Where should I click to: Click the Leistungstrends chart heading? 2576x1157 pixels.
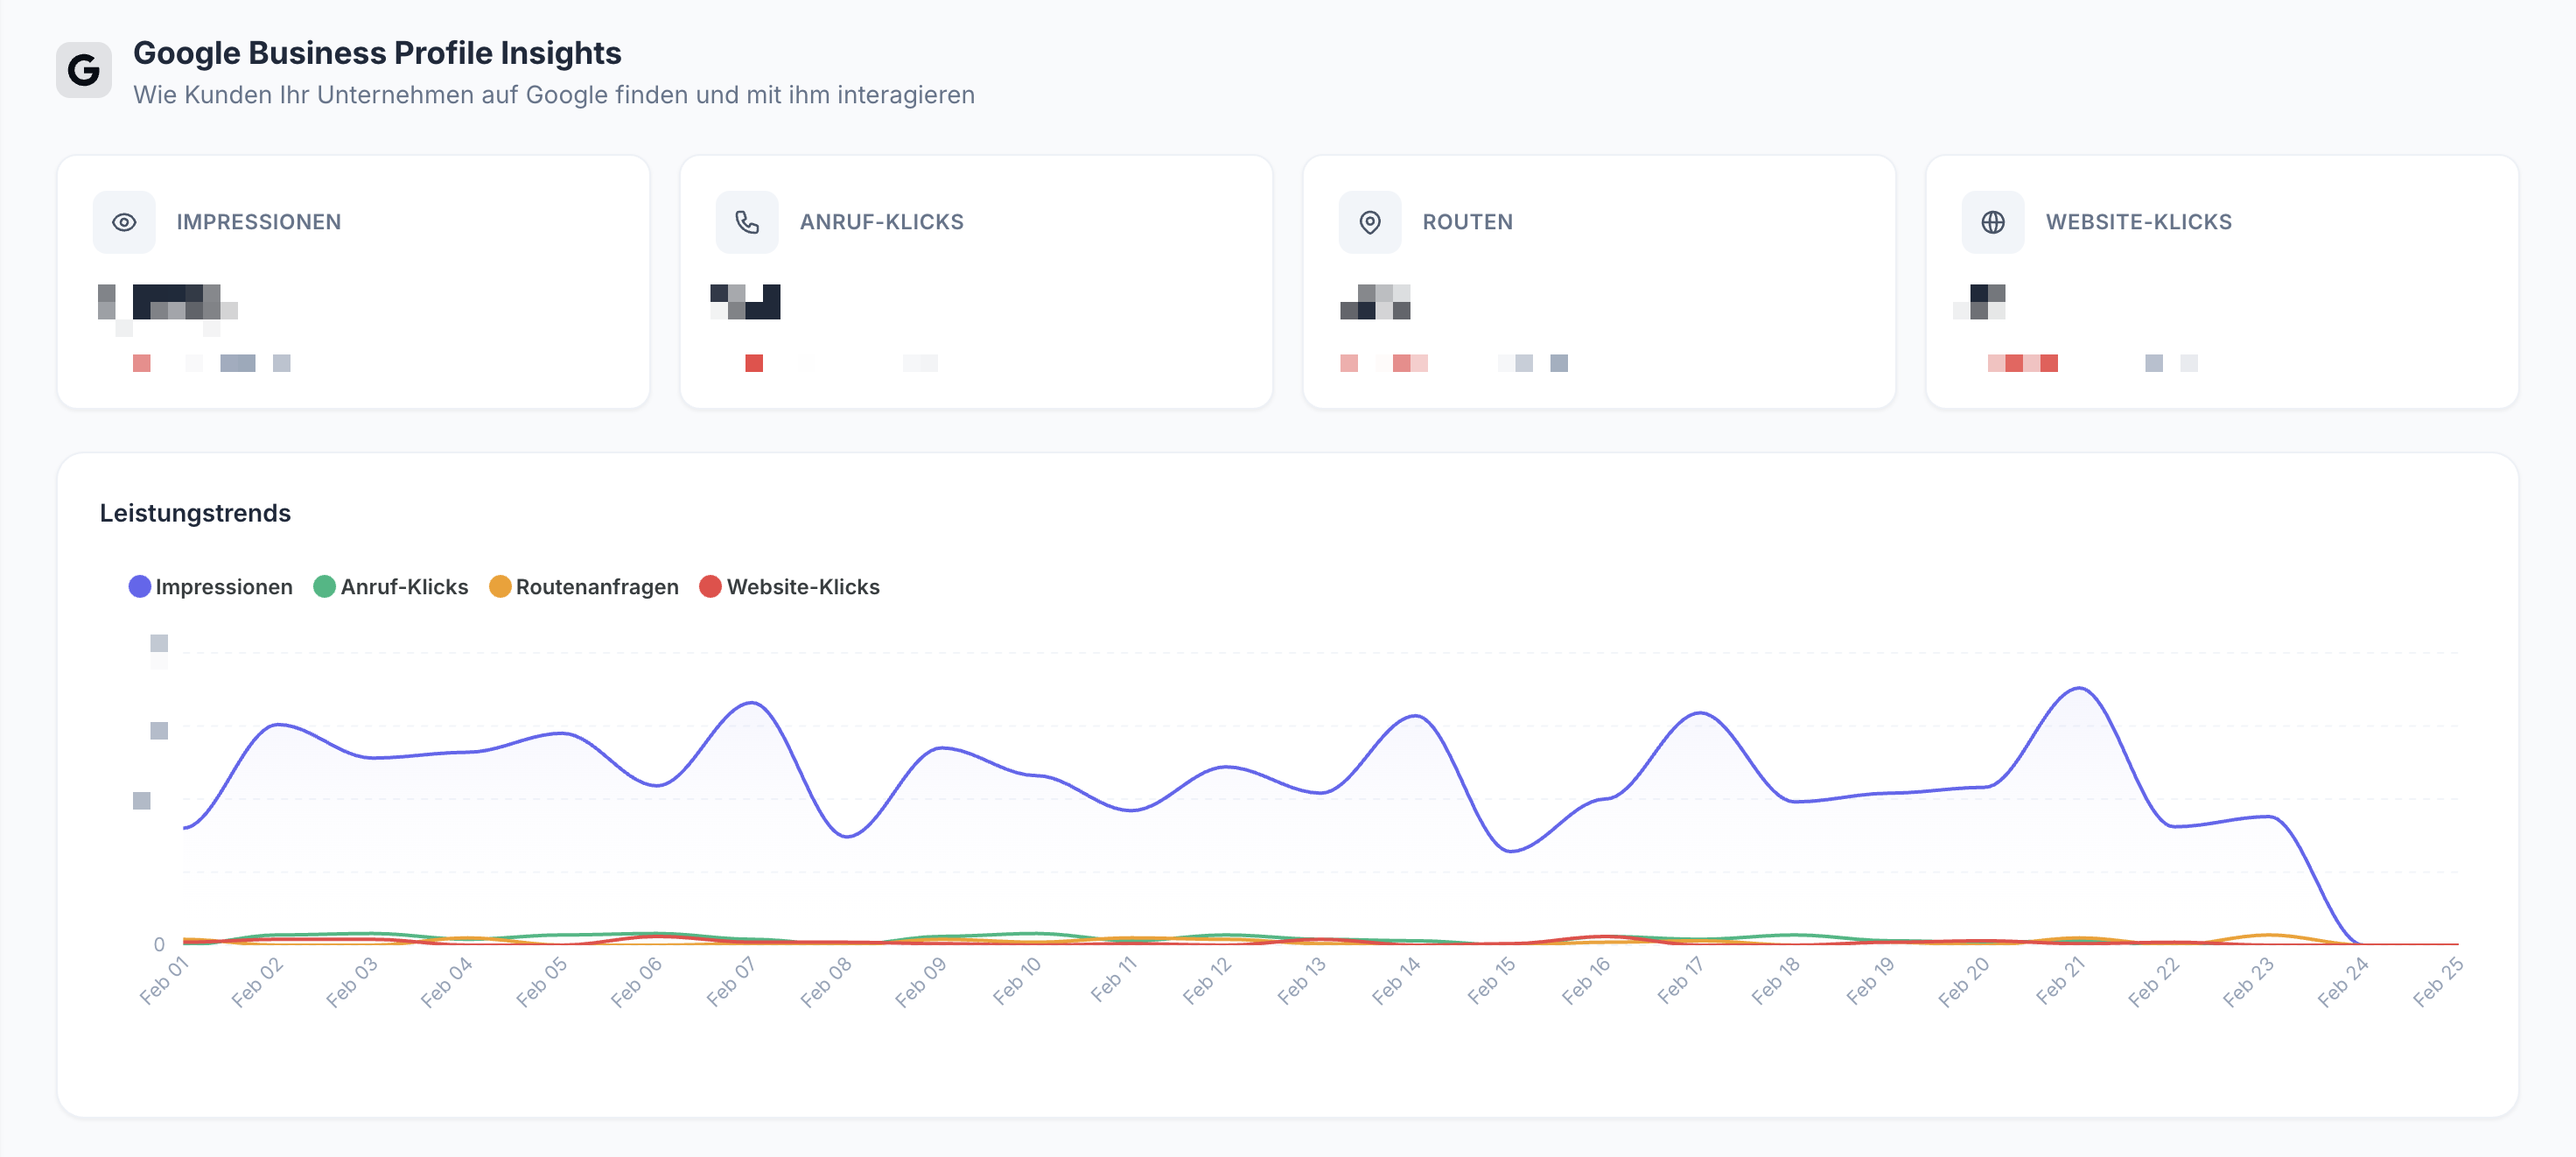tap(195, 513)
